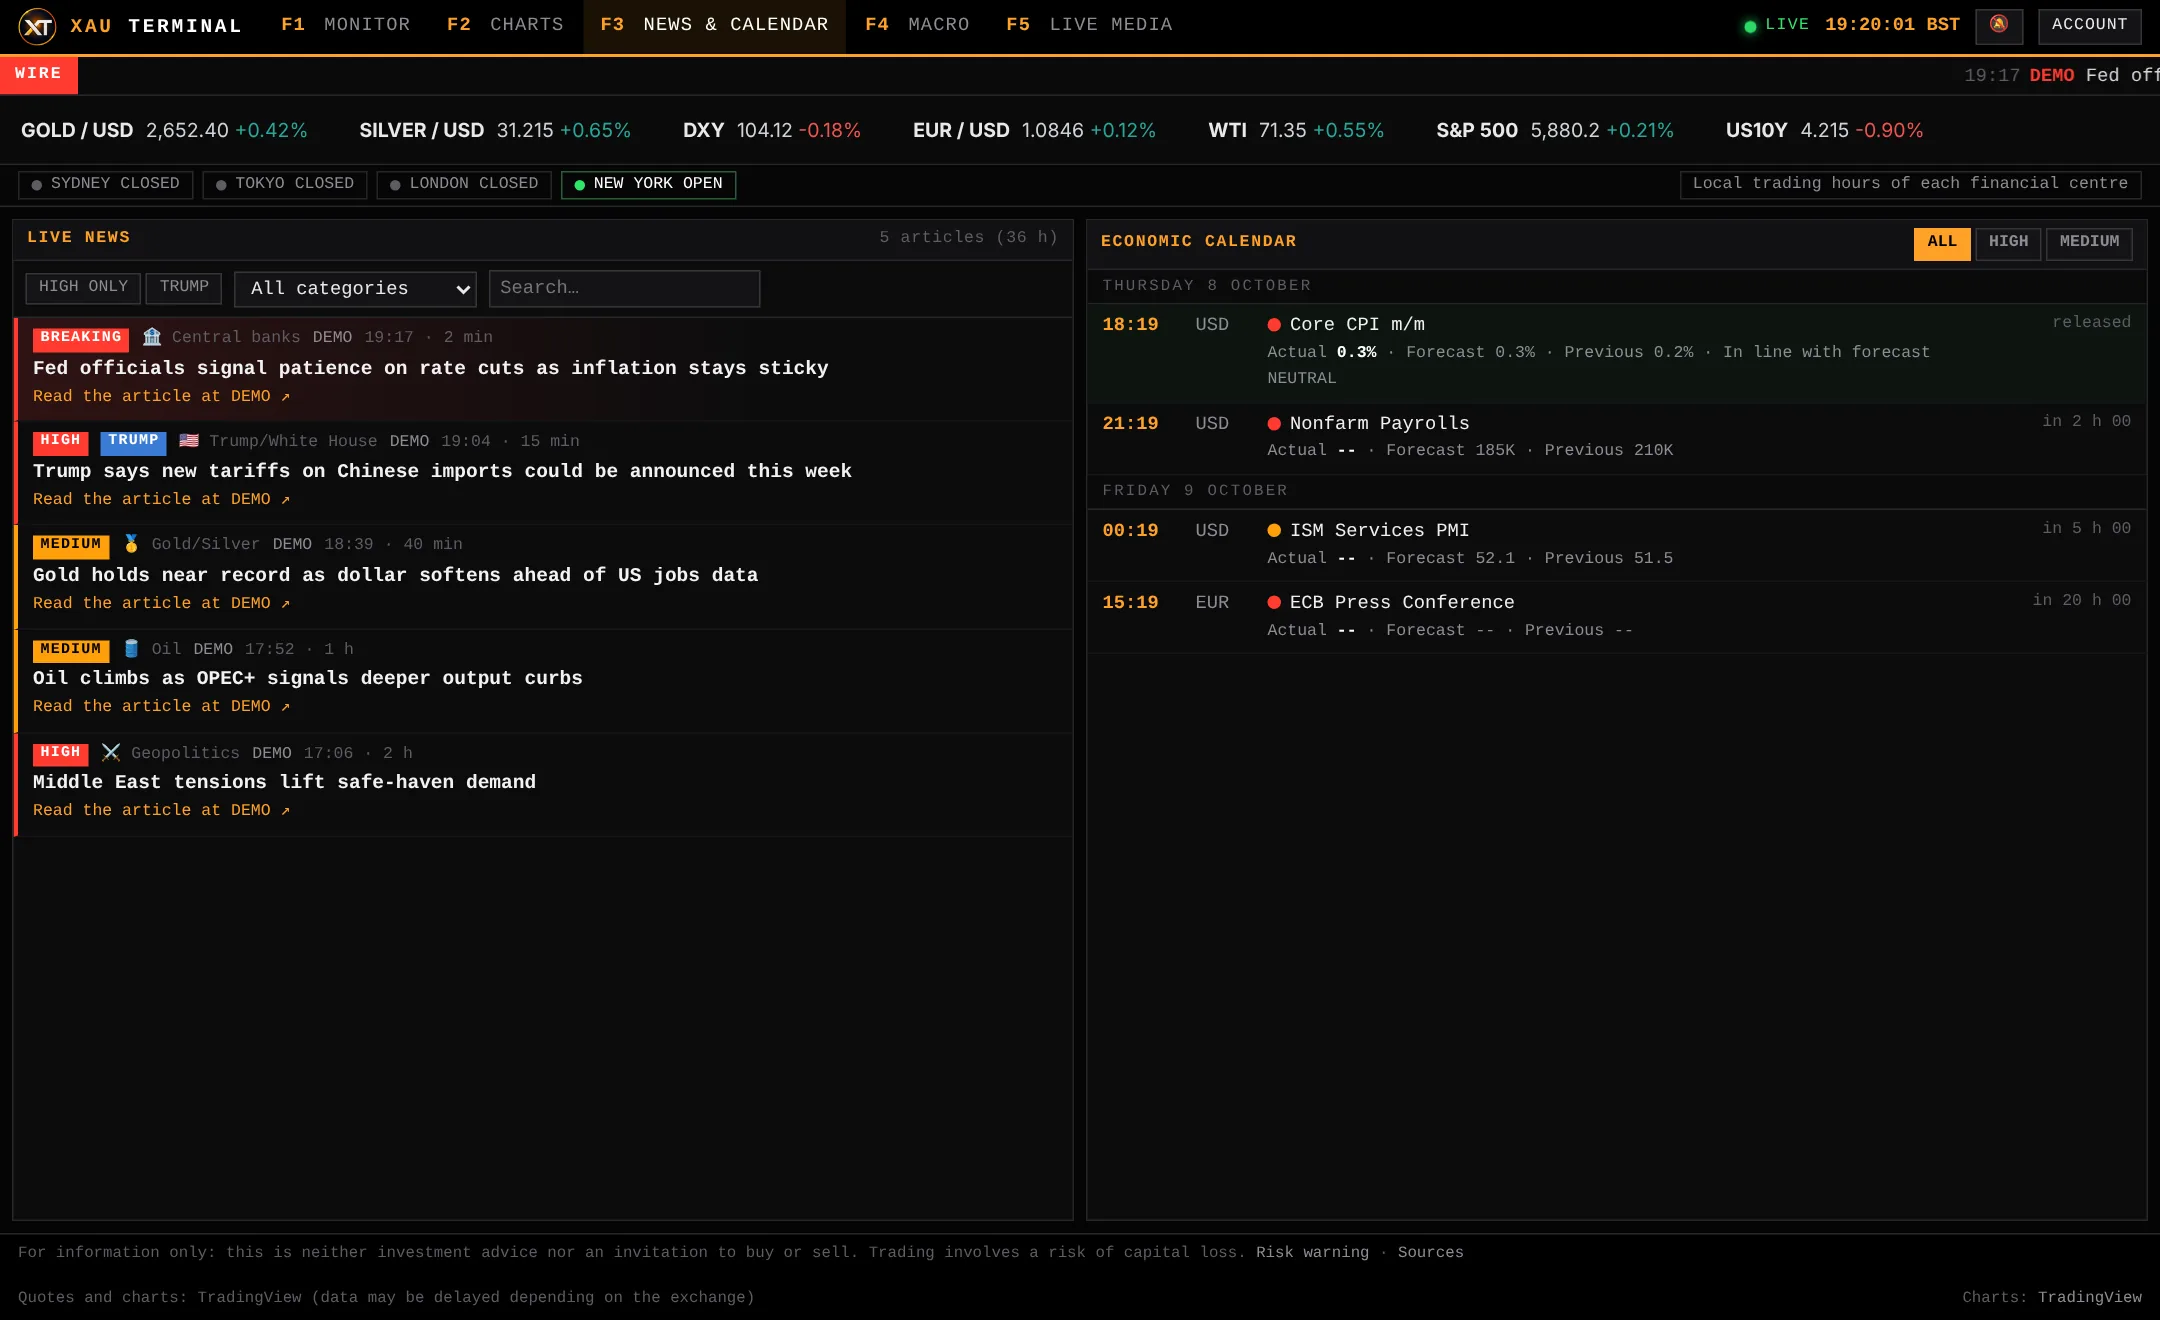Click the Sources footer link
The height and width of the screenshot is (1320, 2160).
[x=1430, y=1253]
